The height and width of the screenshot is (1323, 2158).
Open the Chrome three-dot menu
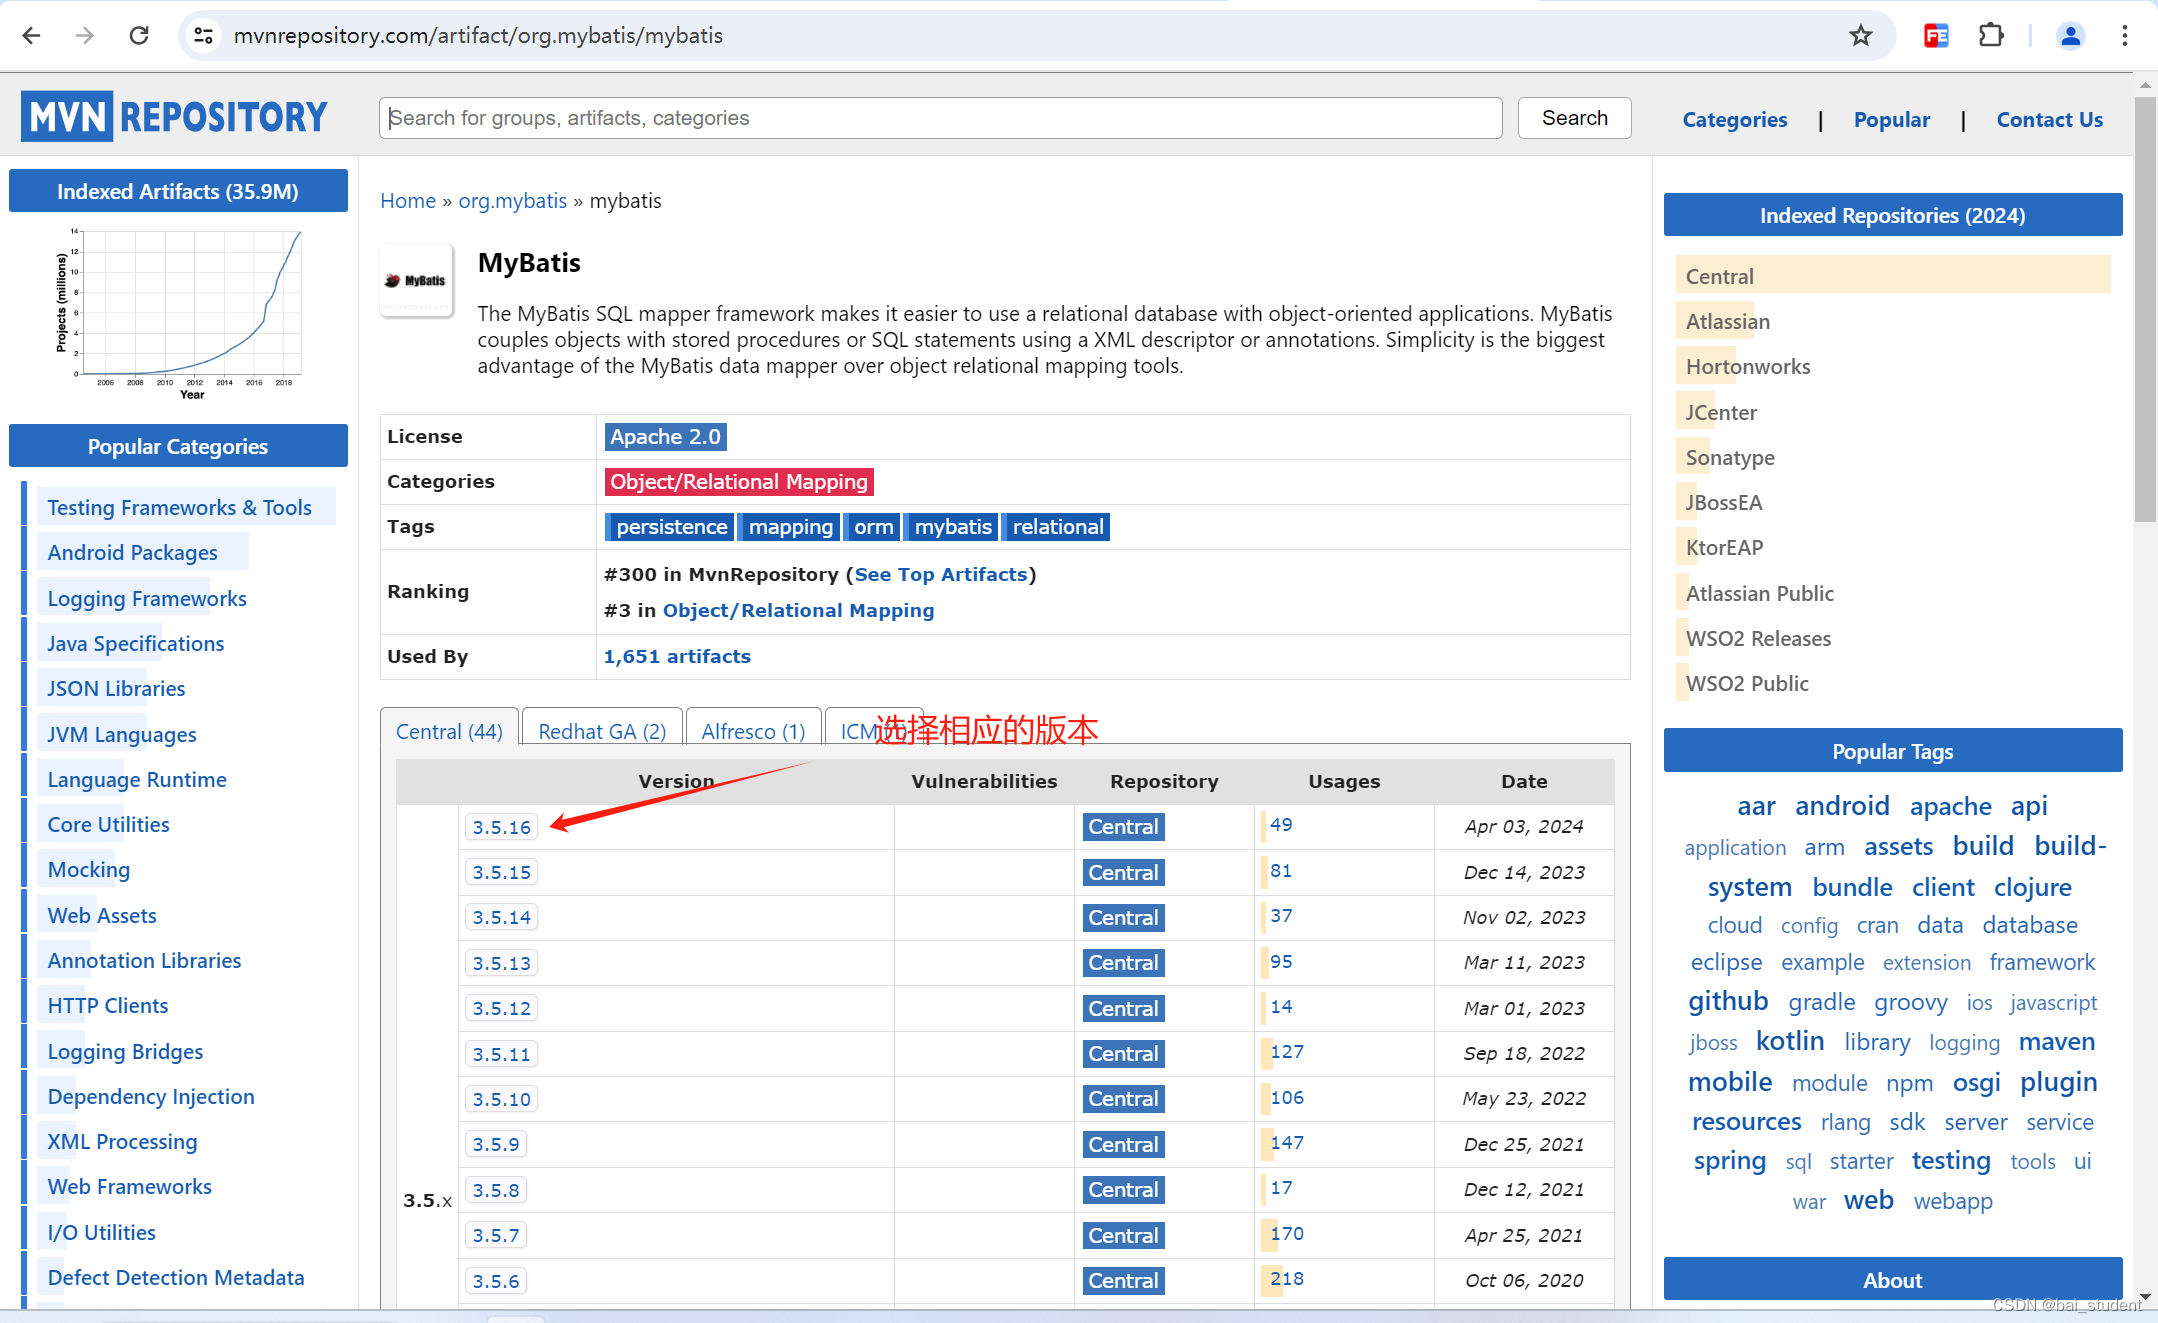pyautogui.click(x=2124, y=36)
